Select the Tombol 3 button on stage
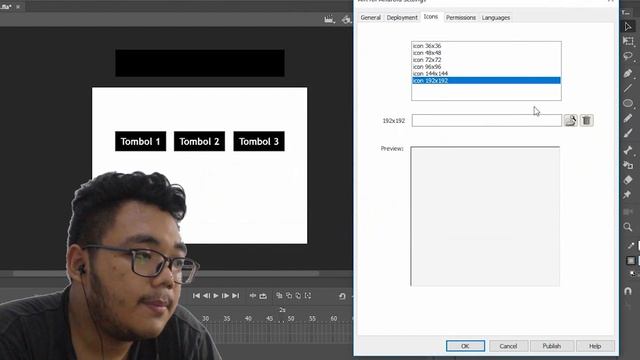The image size is (640, 360). click(x=259, y=141)
